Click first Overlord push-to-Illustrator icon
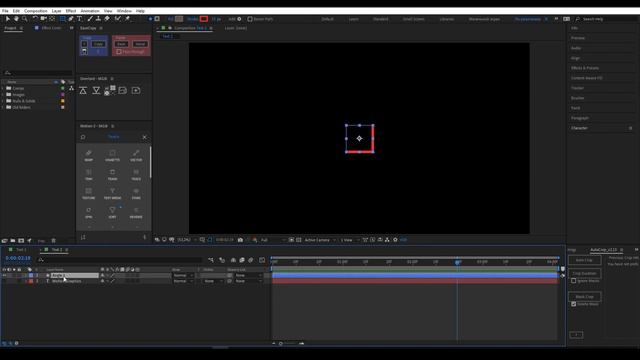The height and width of the screenshot is (360, 640). point(83,91)
